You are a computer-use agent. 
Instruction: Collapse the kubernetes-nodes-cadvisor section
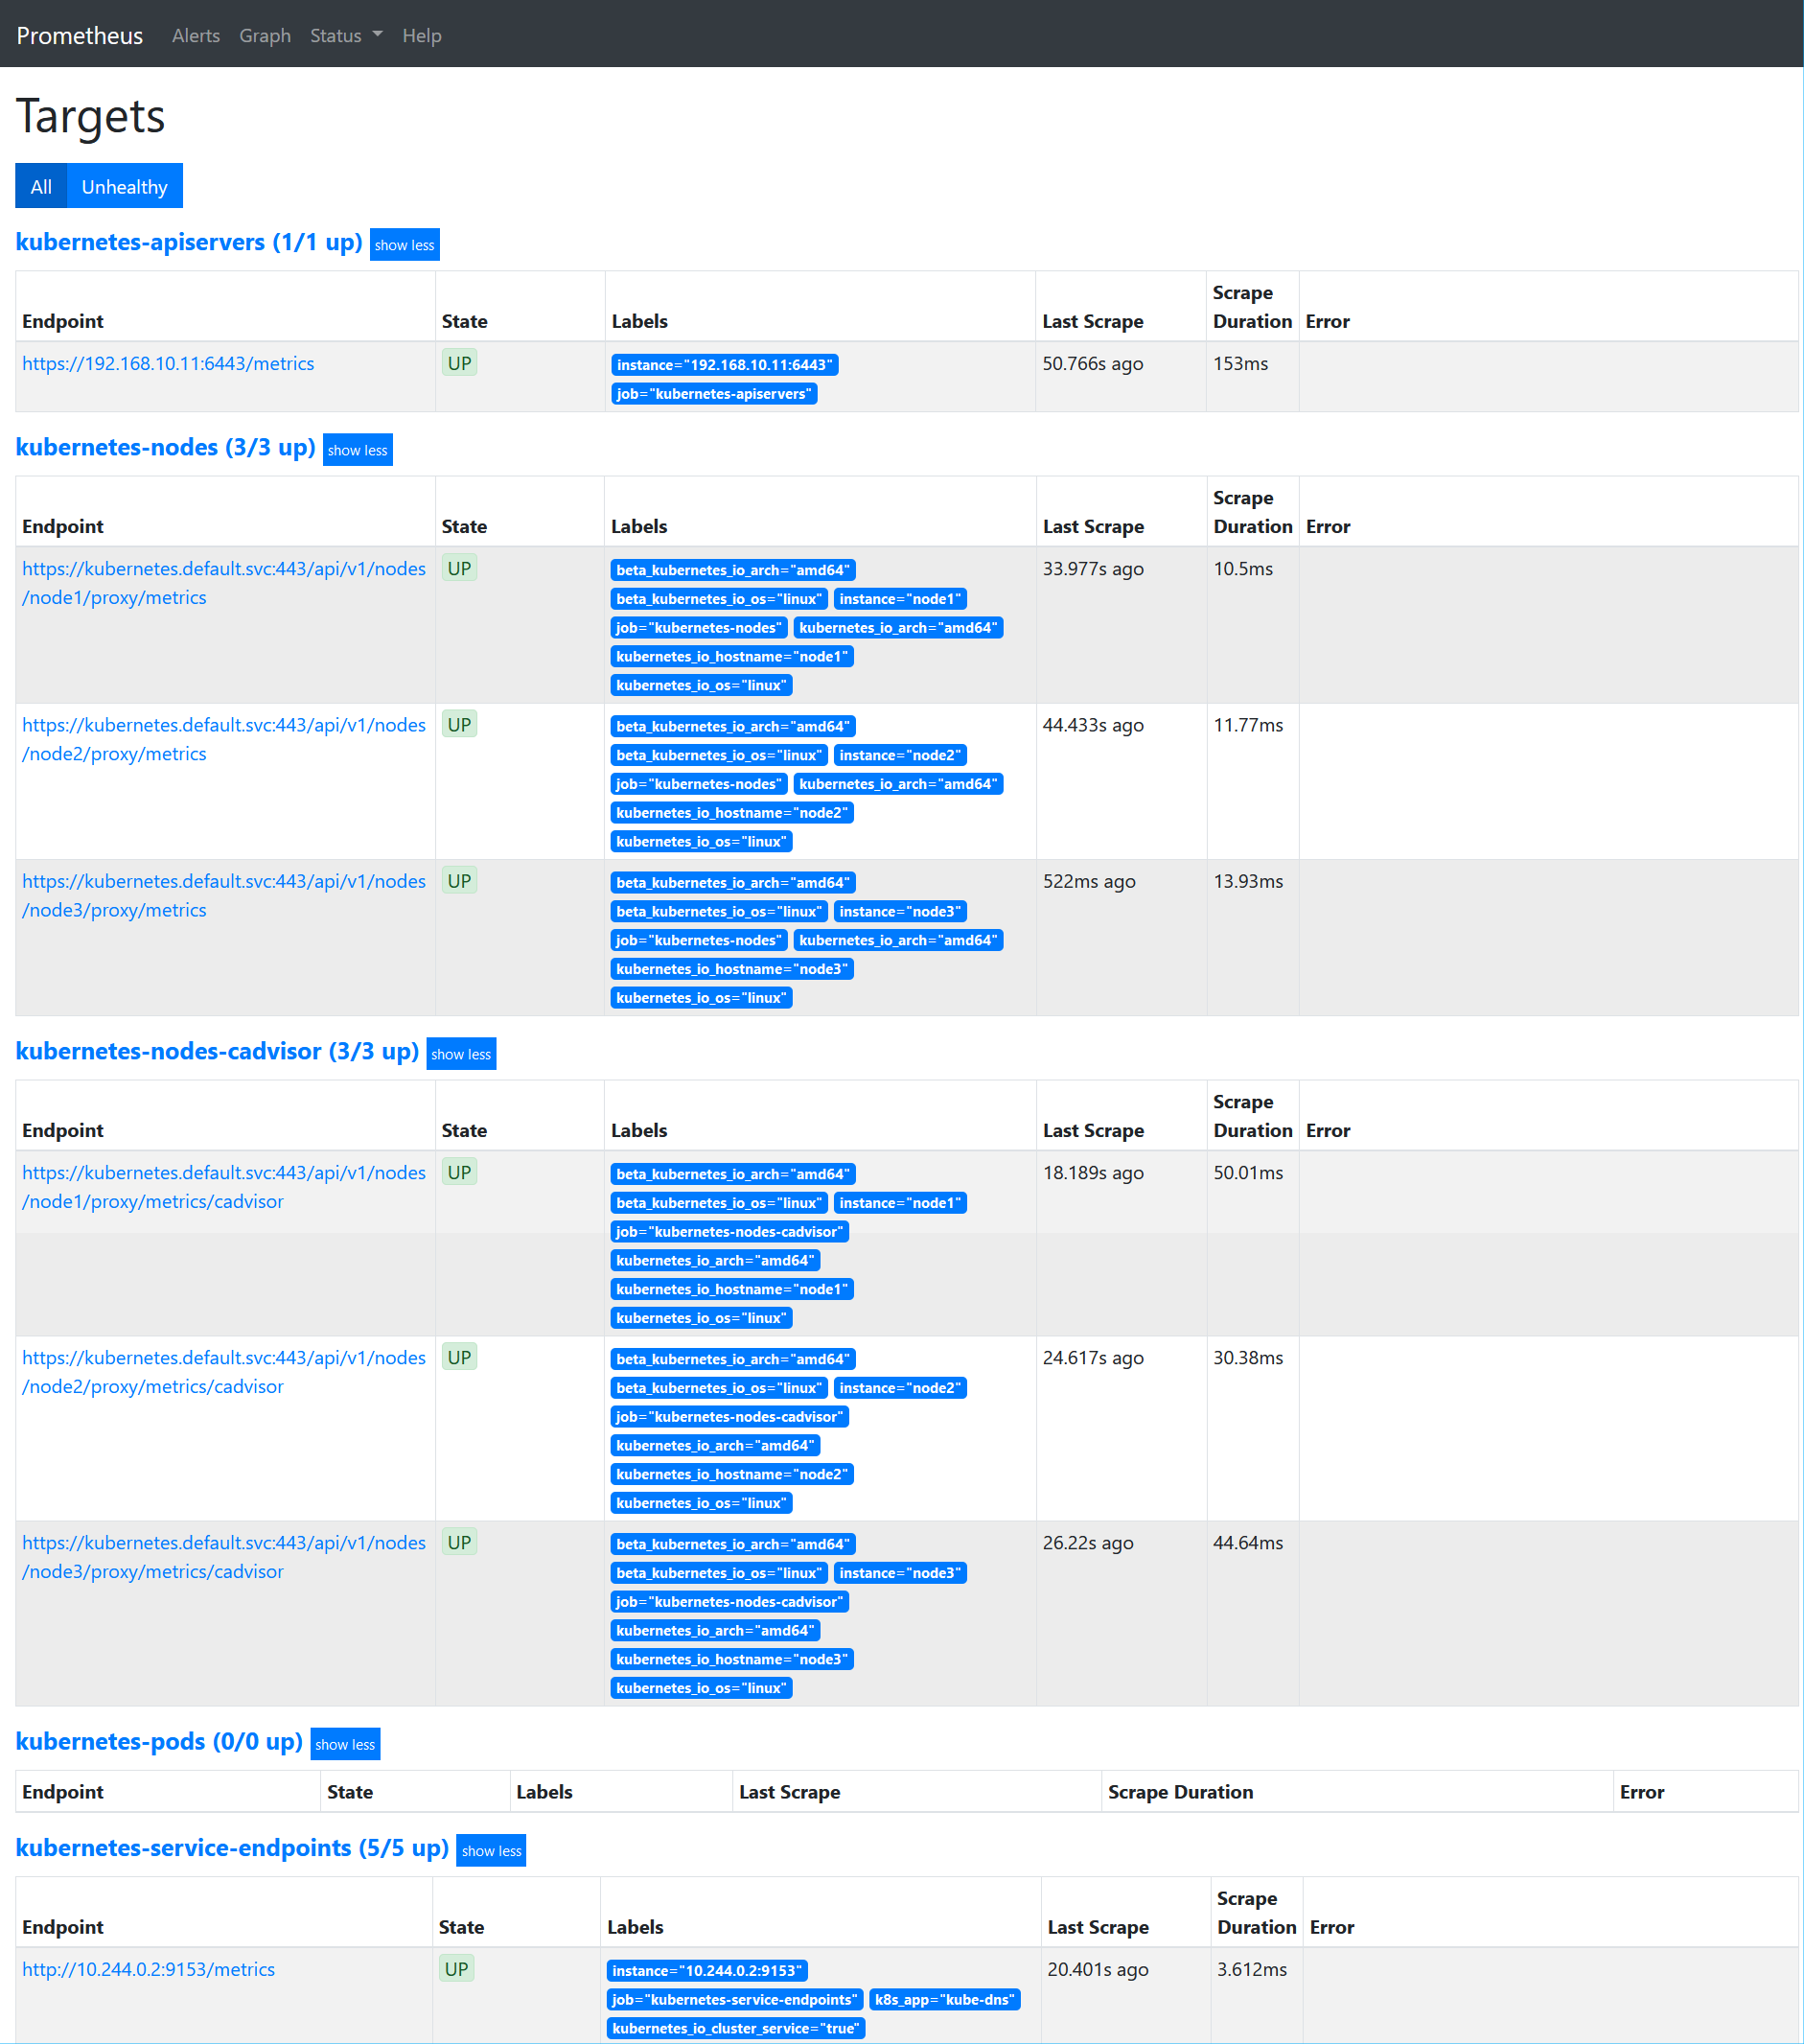pos(461,1053)
